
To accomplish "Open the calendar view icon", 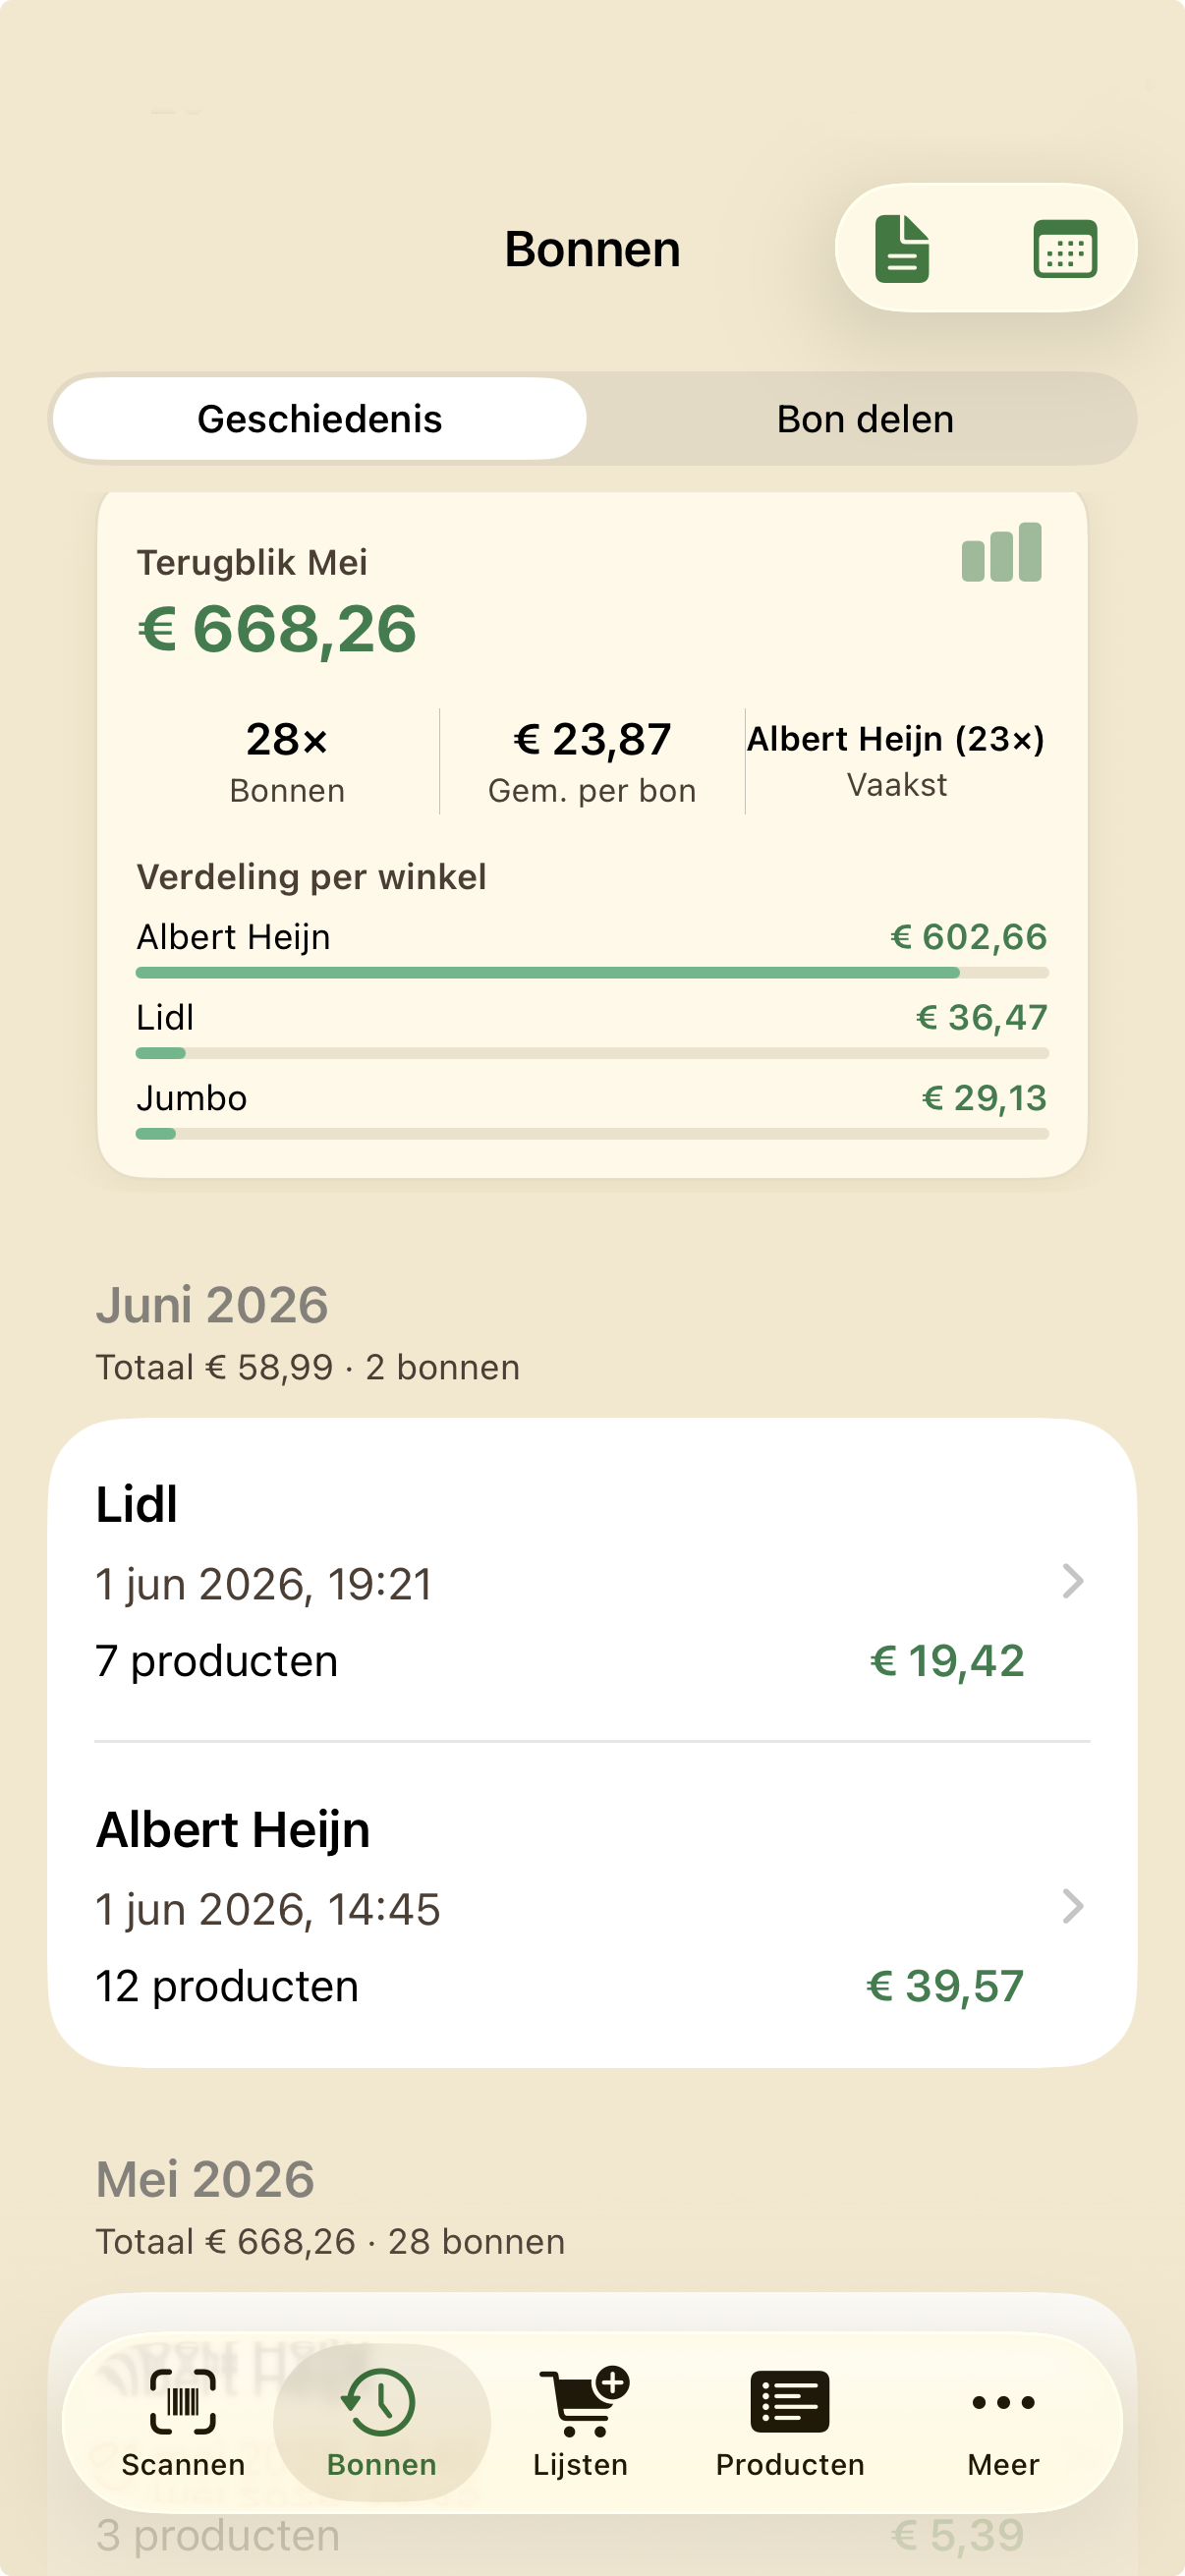I will pos(1065,248).
